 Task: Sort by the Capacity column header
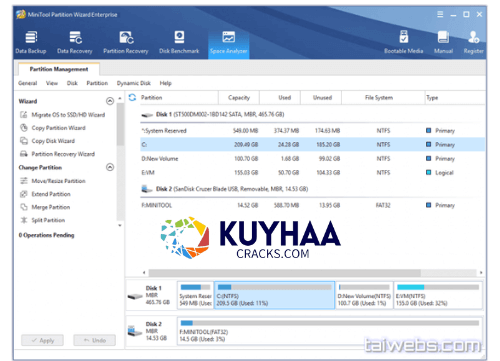(x=239, y=97)
